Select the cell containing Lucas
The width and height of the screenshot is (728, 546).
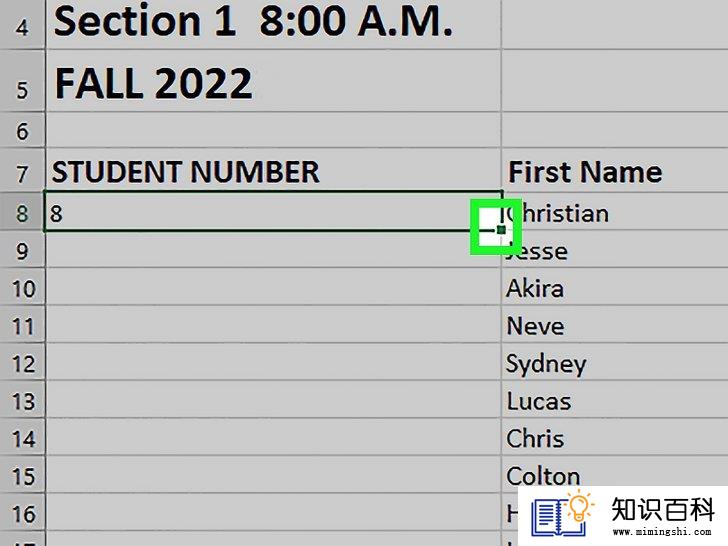point(615,400)
